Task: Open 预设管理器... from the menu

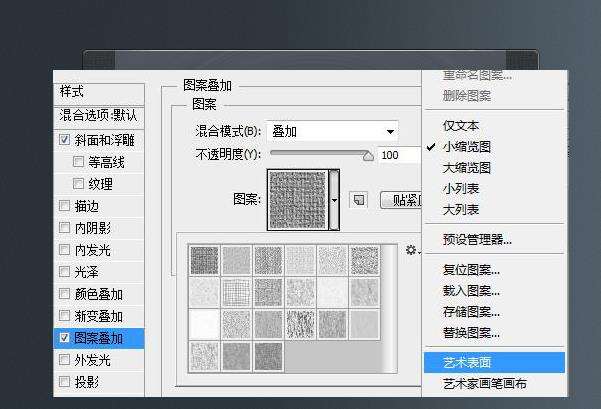Action: point(477,240)
